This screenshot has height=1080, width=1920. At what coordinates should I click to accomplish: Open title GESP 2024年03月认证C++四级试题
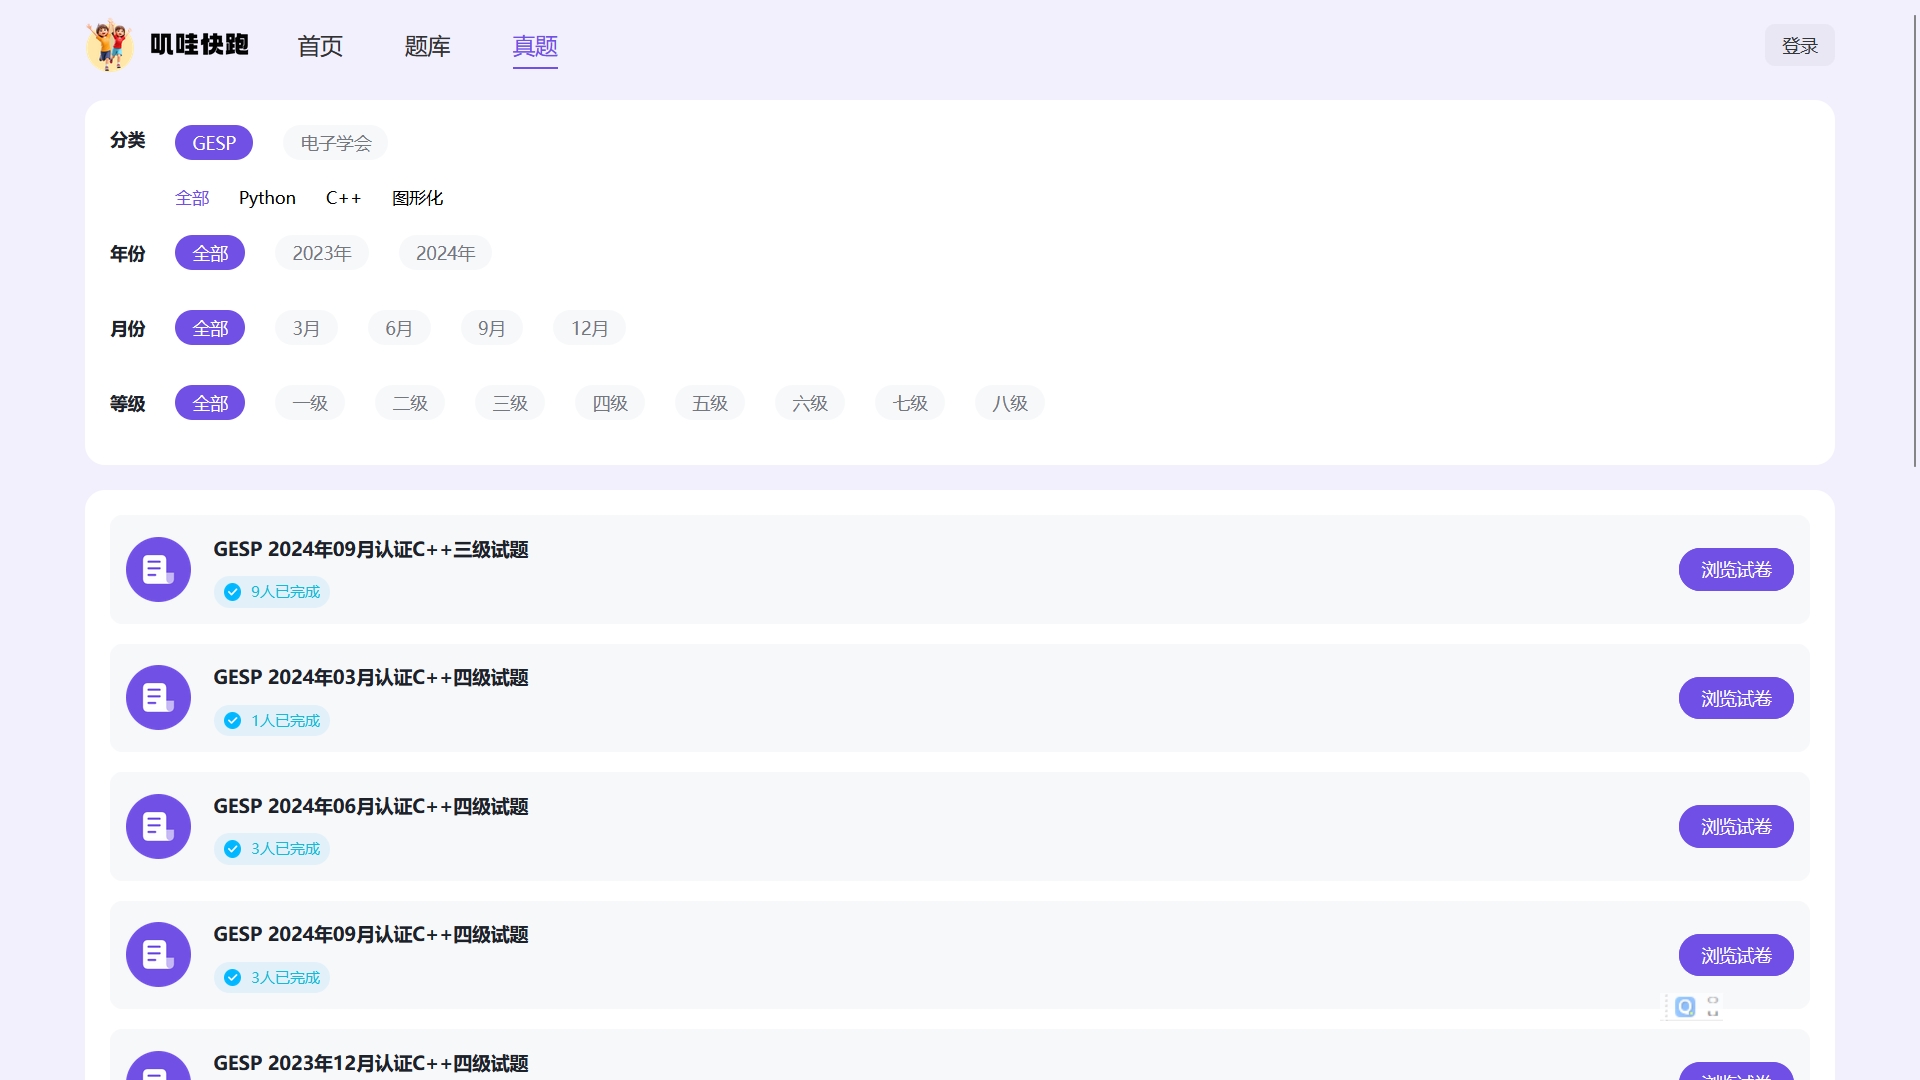pos(371,677)
